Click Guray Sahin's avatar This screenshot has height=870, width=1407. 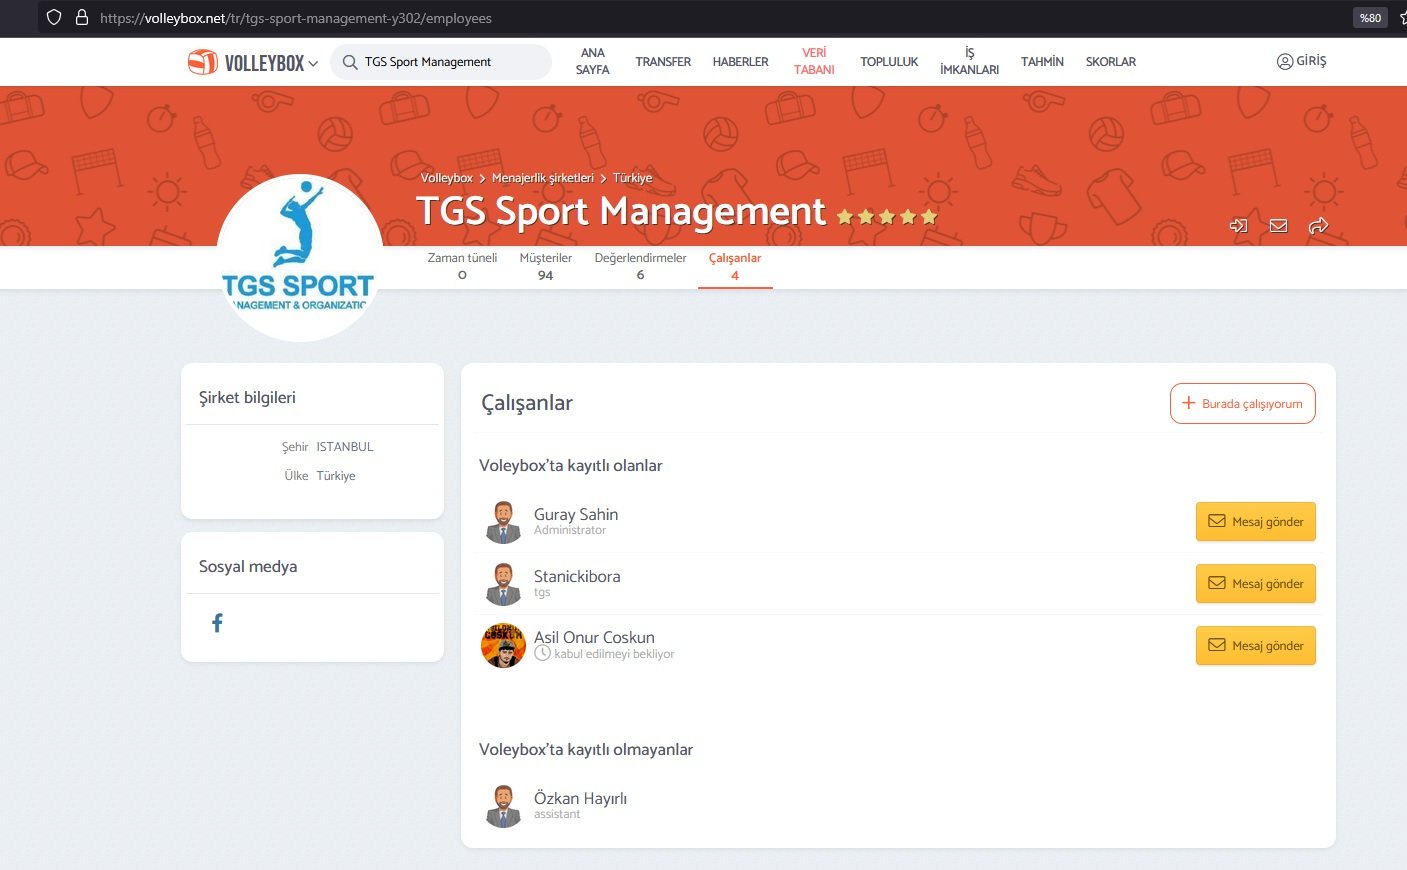tap(503, 522)
